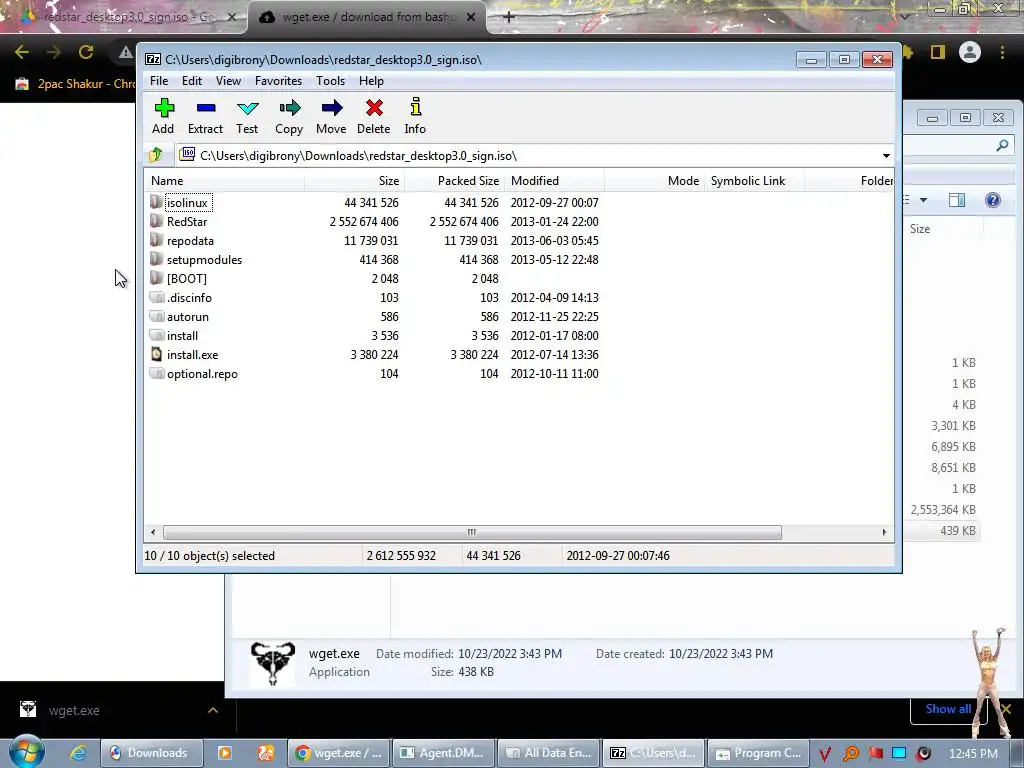
Task: Go back with the browser arrow
Action: click(x=22, y=52)
